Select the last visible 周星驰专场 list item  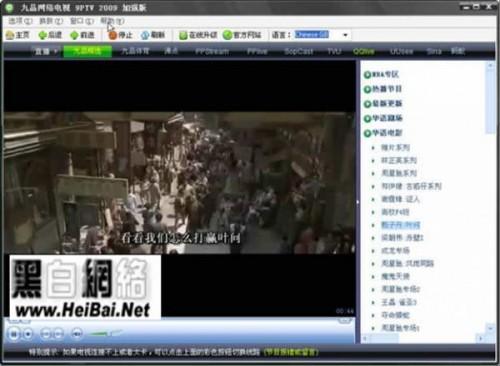point(400,328)
